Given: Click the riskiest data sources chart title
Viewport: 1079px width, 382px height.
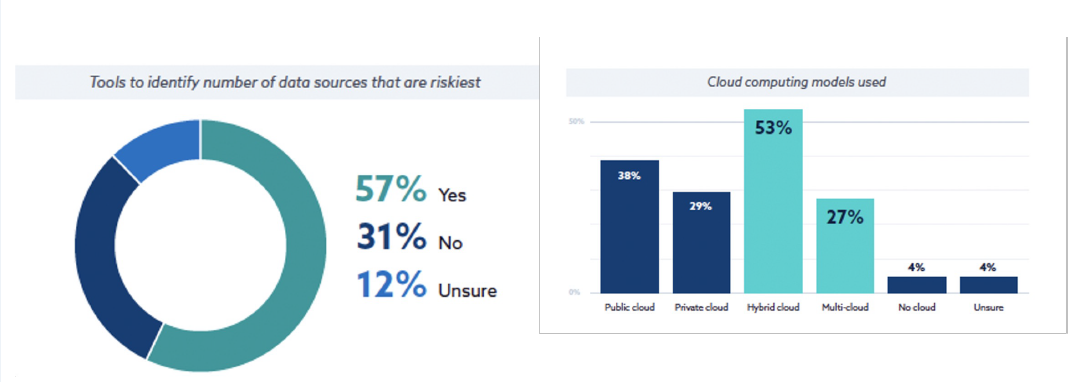Looking at the screenshot, I should (285, 83).
